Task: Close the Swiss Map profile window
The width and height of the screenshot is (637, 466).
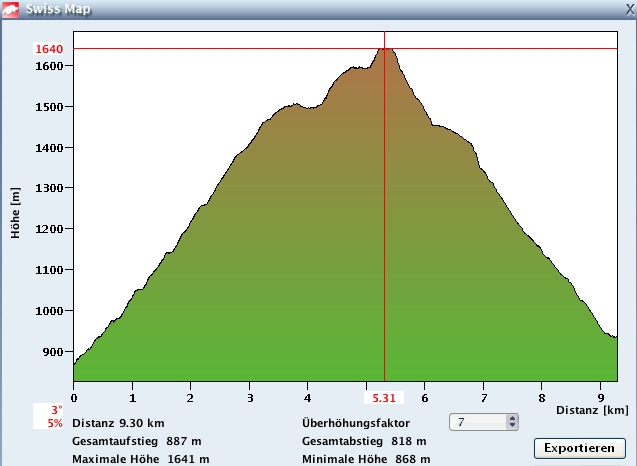Action: (628, 8)
